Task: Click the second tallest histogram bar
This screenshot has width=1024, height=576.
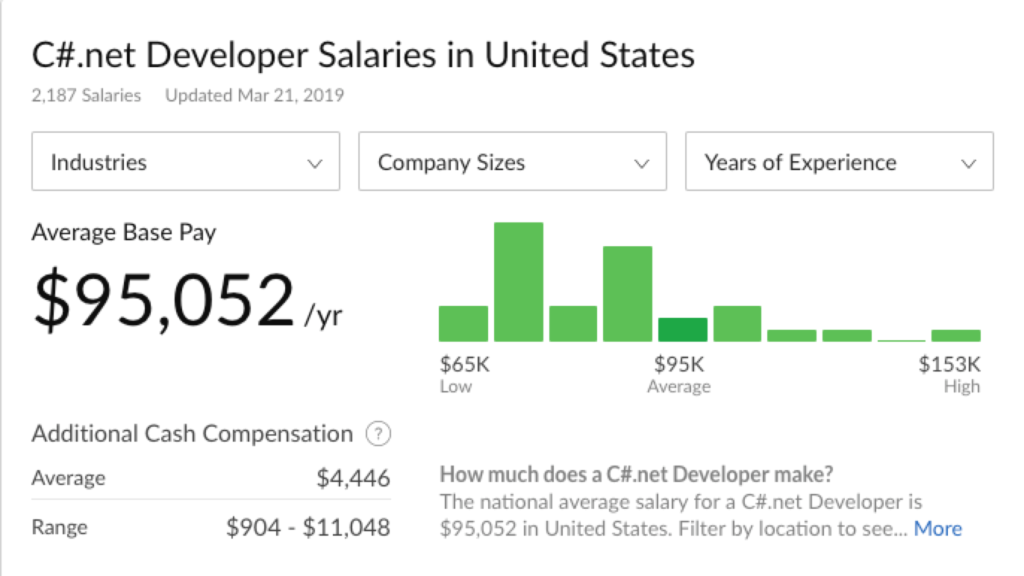Action: click(x=627, y=294)
